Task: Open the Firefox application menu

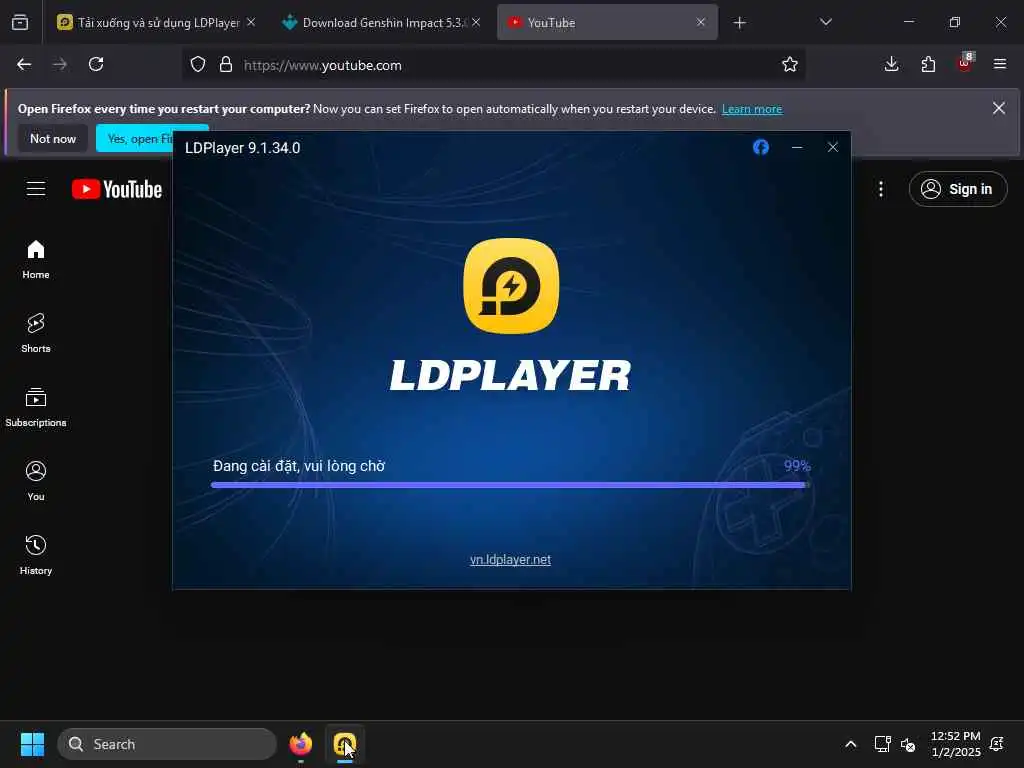Action: [1000, 64]
